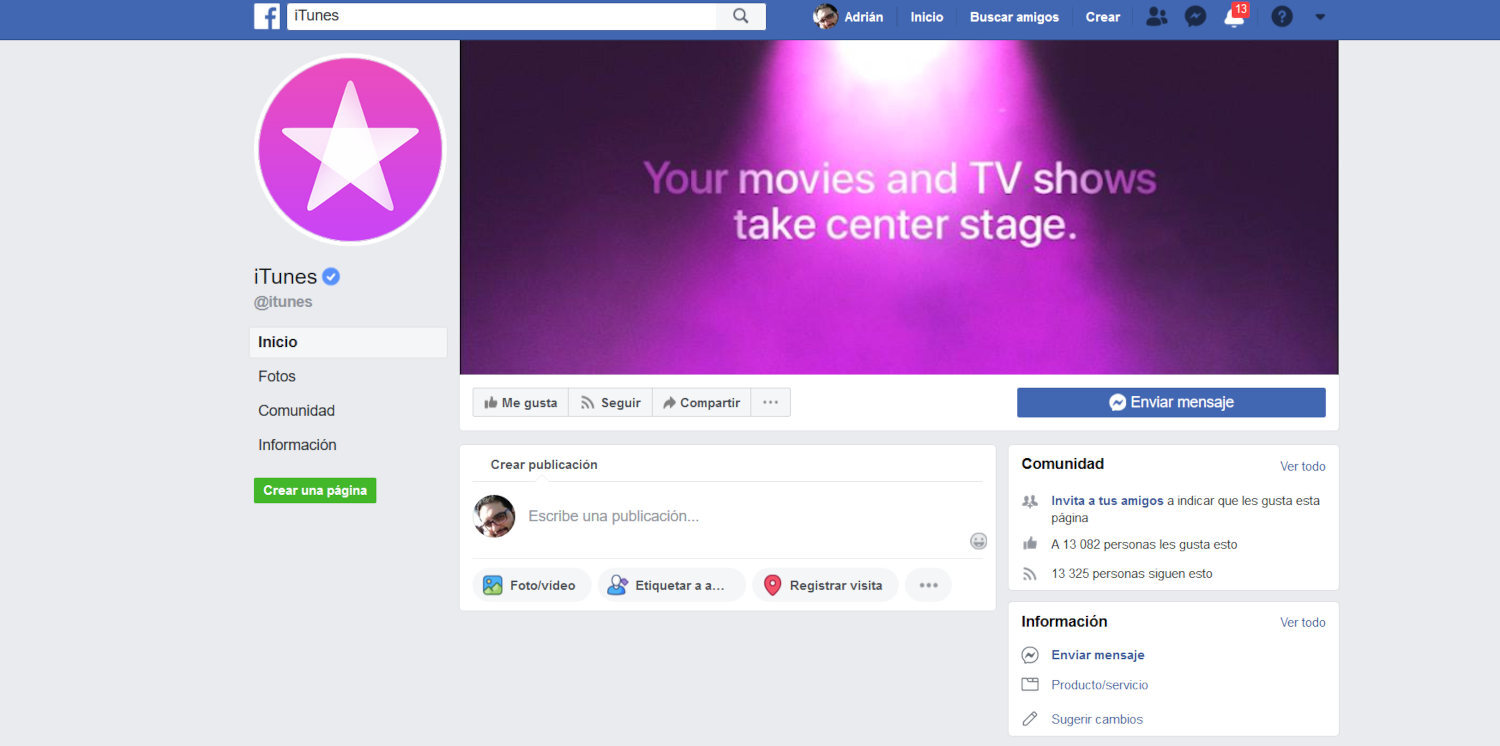Expand more post options in composer
This screenshot has width=1500, height=746.
coord(928,585)
